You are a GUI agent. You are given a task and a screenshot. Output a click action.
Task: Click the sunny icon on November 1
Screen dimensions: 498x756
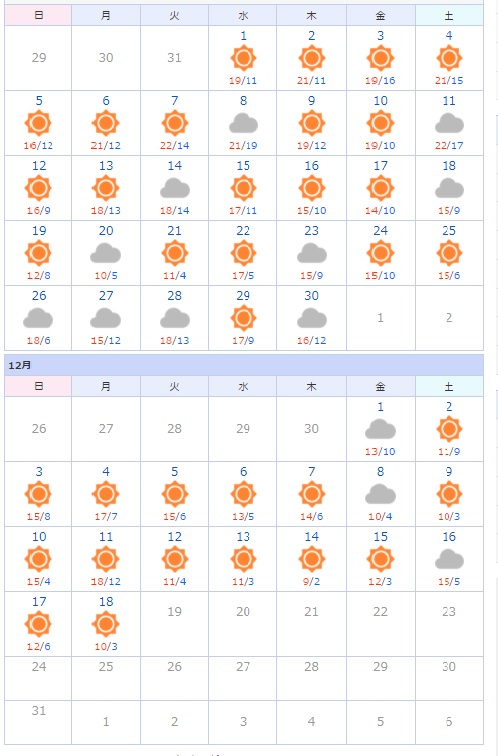tap(243, 58)
